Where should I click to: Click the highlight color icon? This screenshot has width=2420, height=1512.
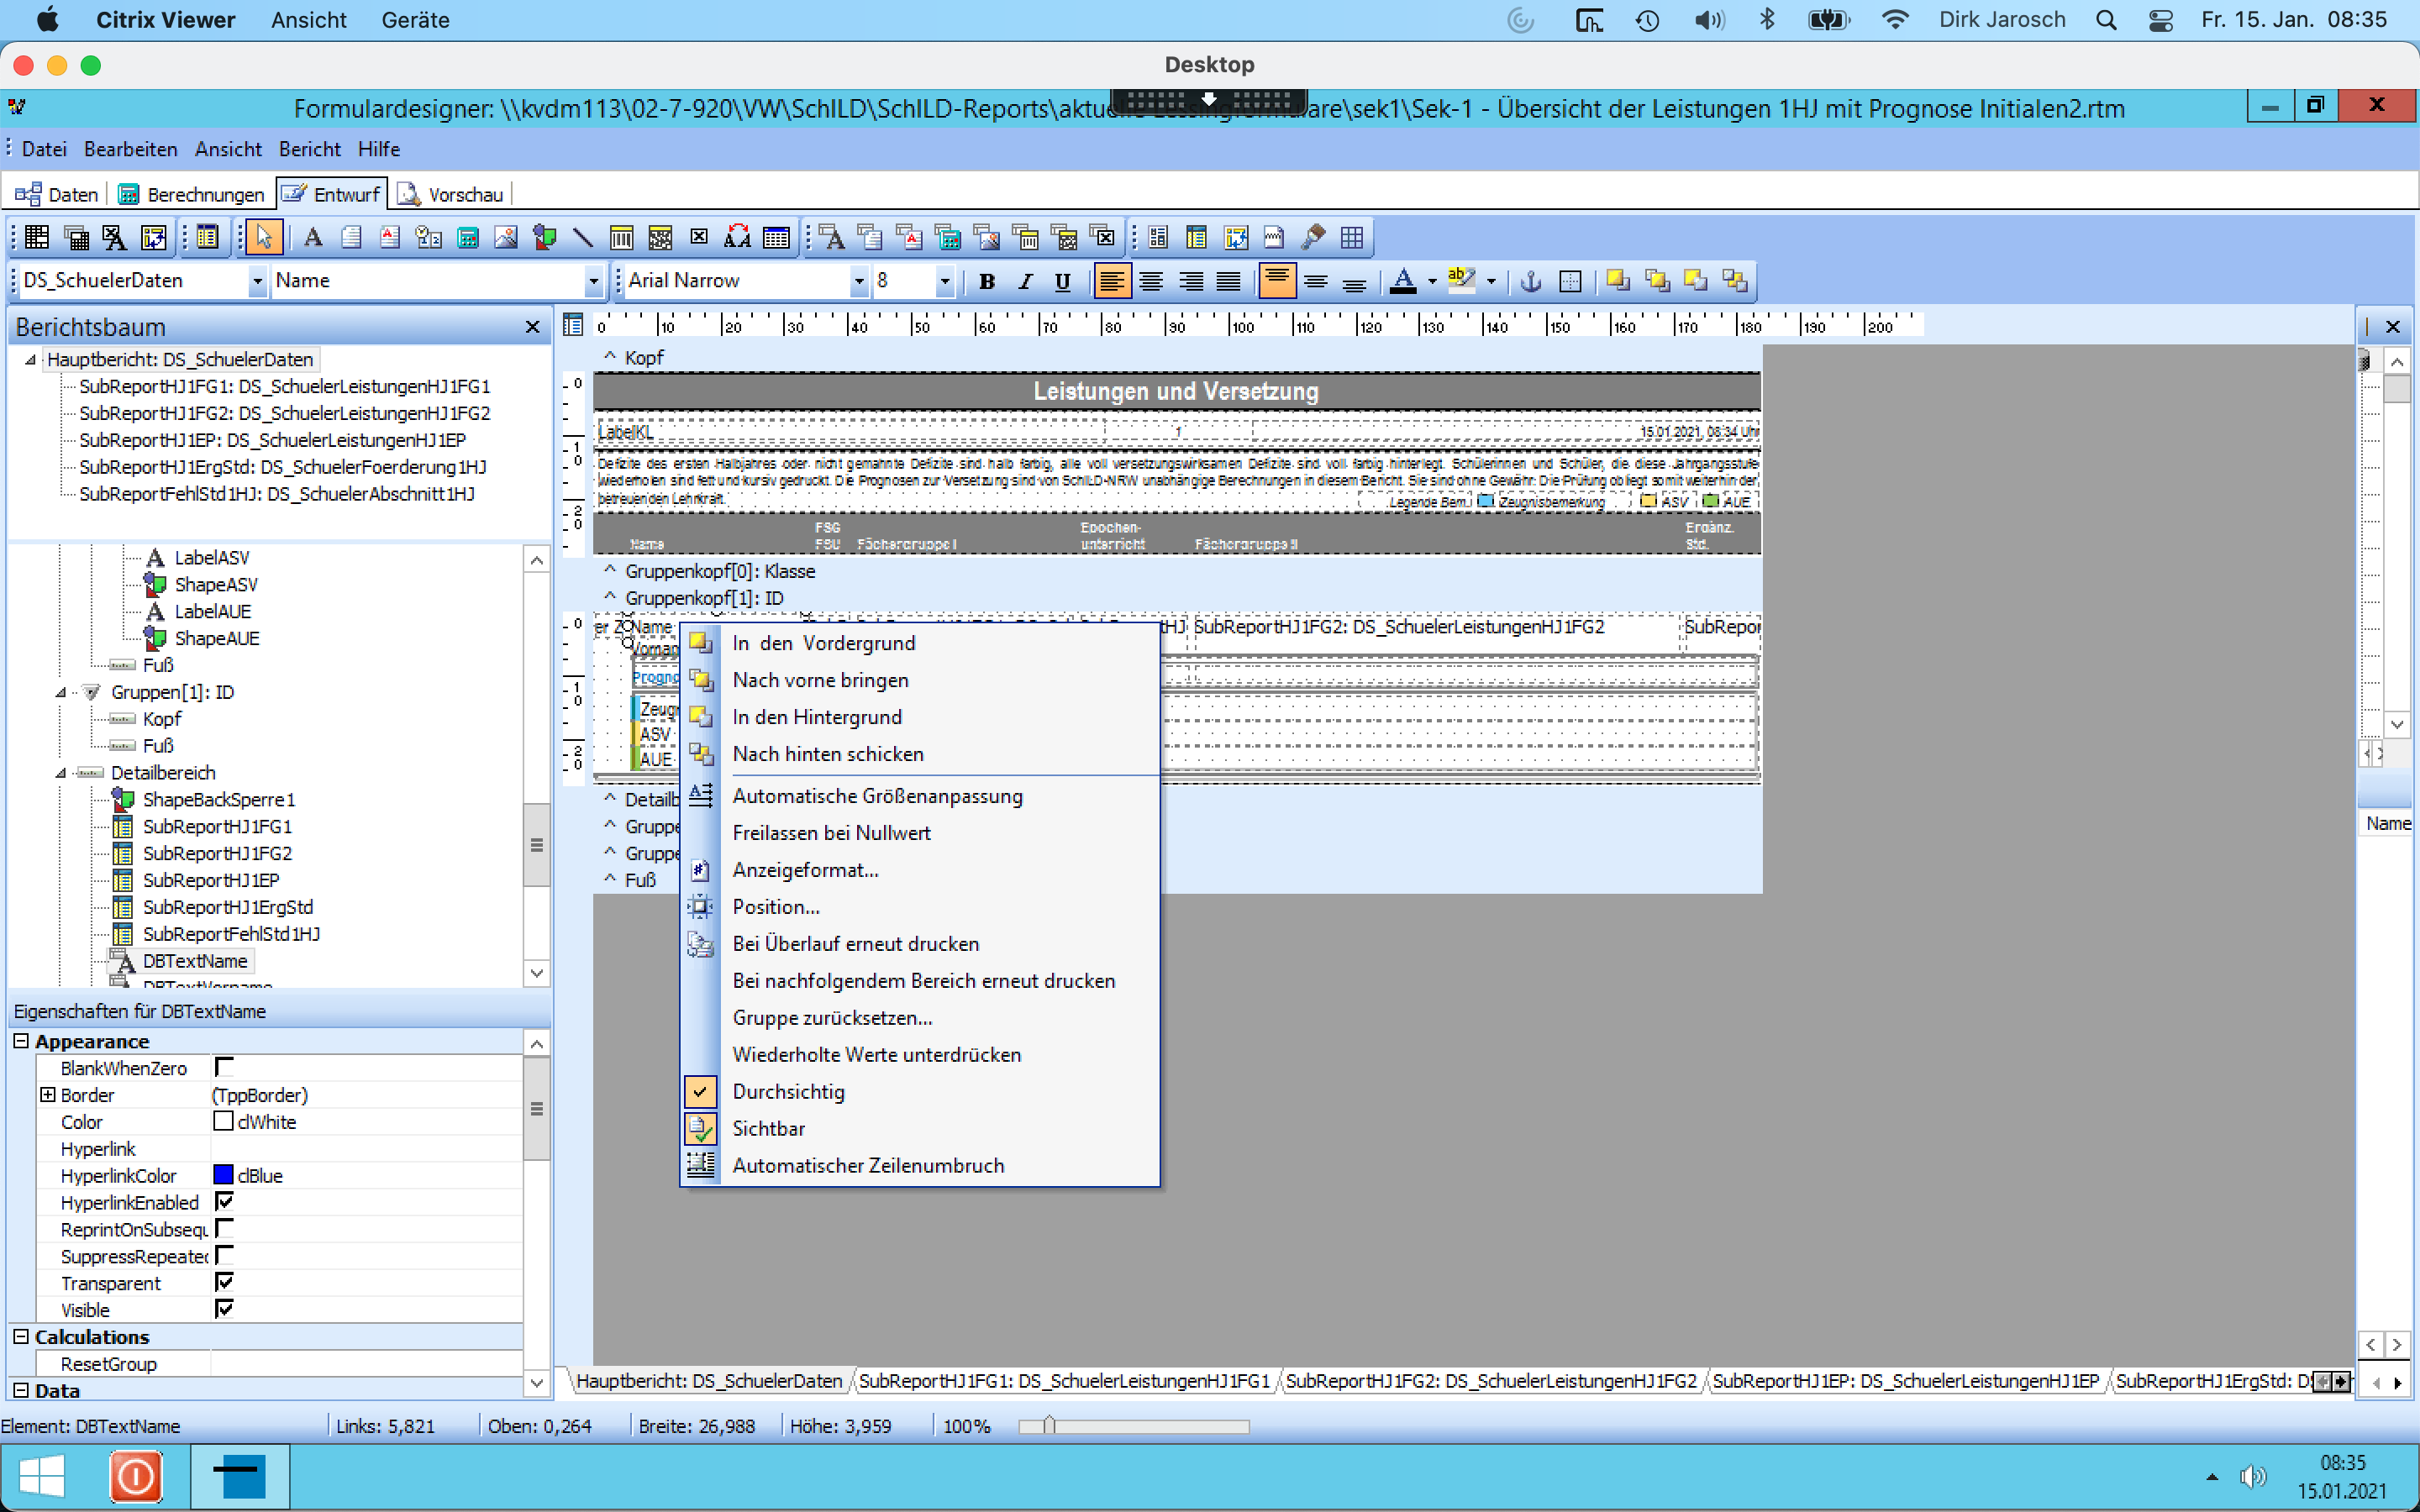pos(1461,281)
